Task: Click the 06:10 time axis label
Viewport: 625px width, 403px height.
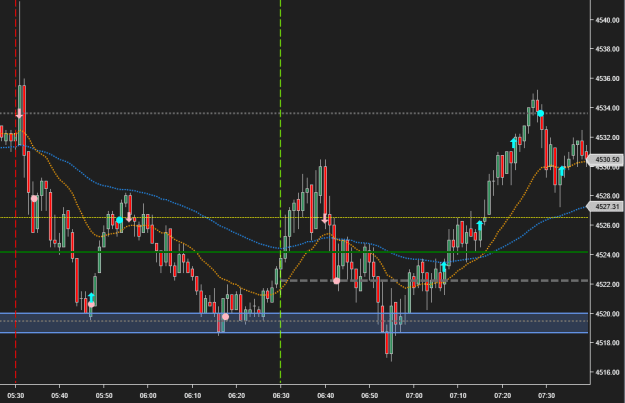Action: [x=193, y=396]
